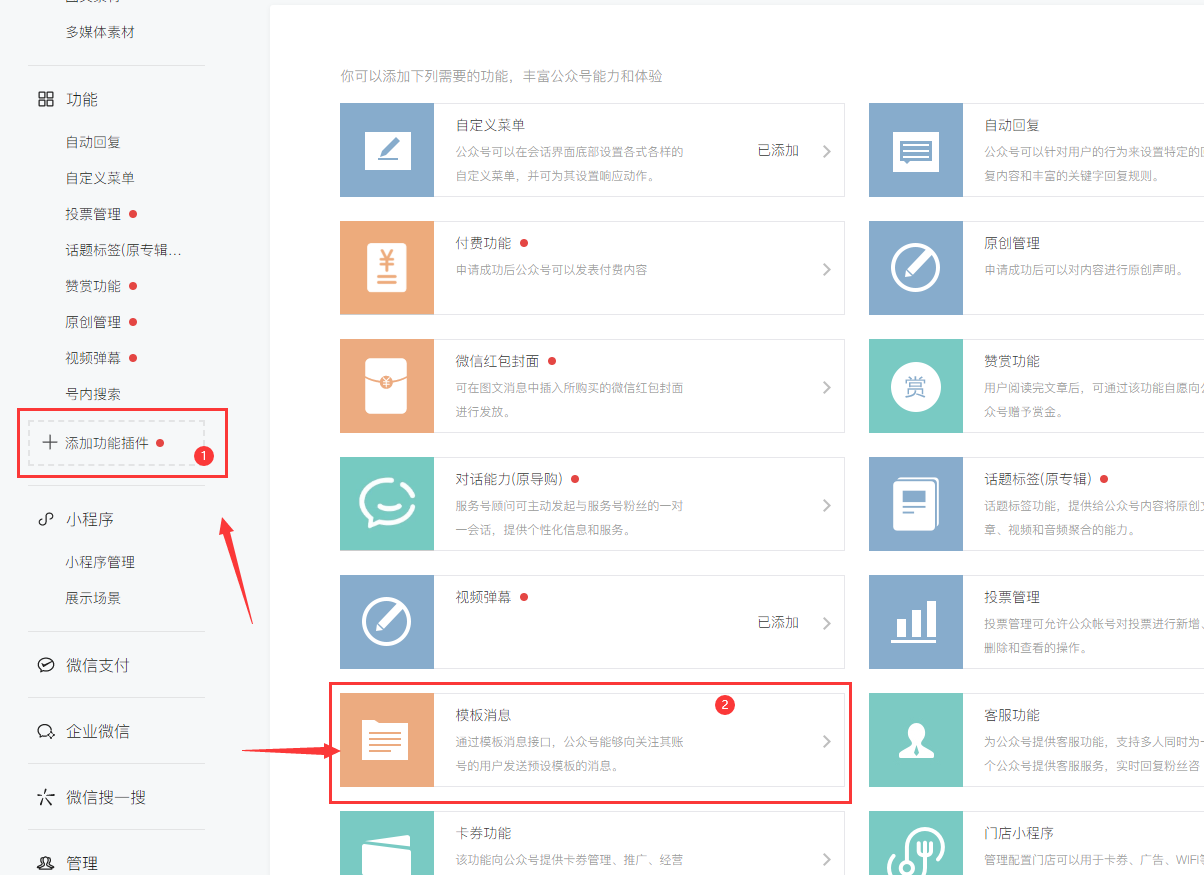Click the 小程序 sidebar heading
The height and width of the screenshot is (875, 1204).
[90, 519]
